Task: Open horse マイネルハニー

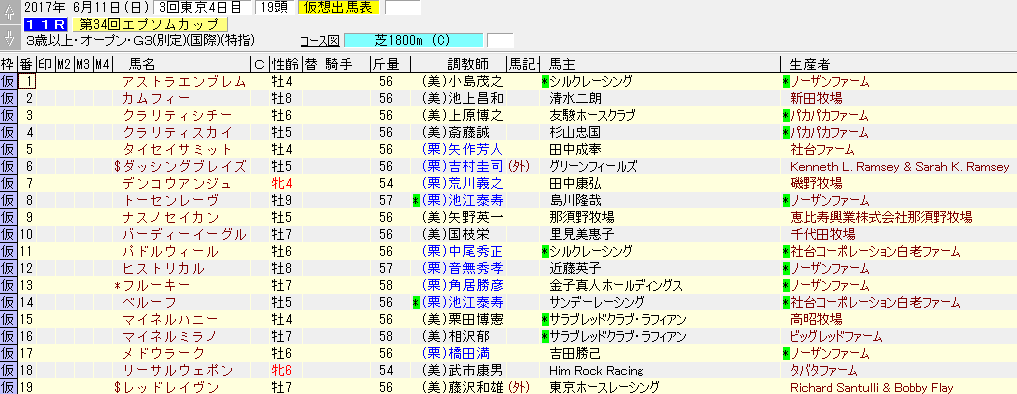Action: (170, 319)
